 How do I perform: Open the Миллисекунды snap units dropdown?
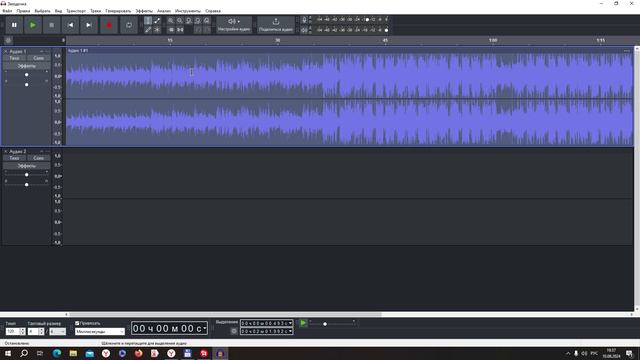[x=100, y=332]
